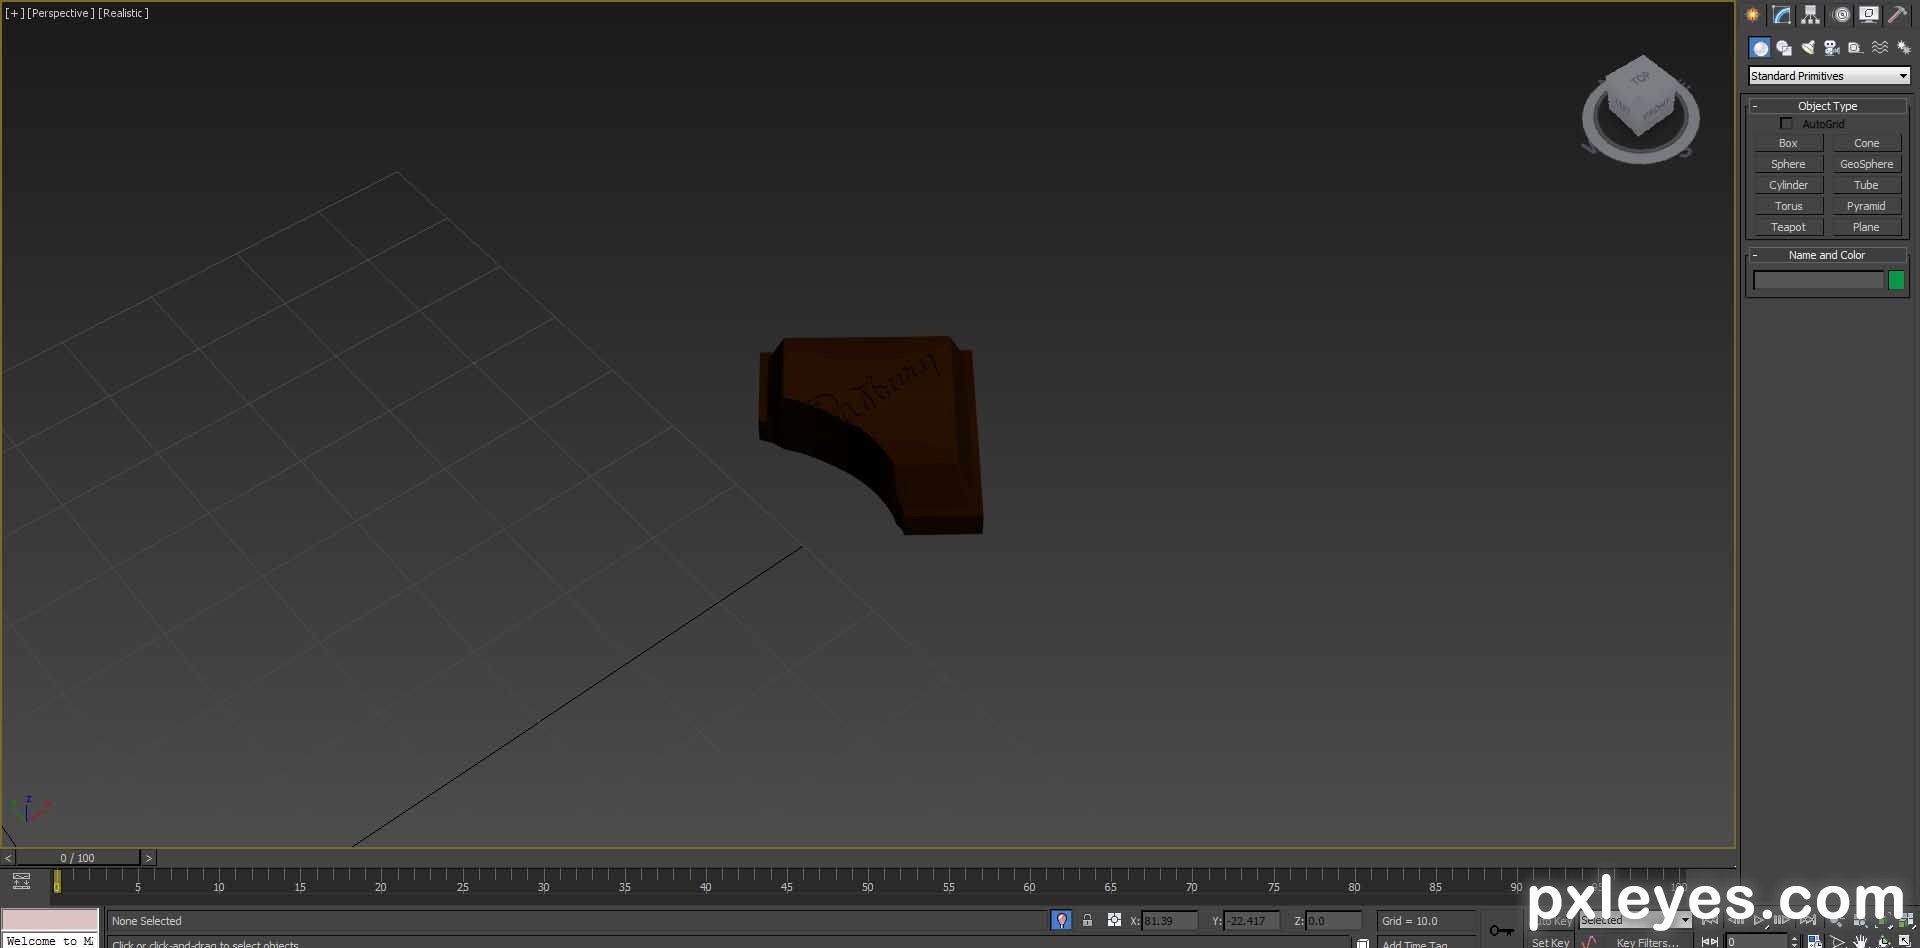The width and height of the screenshot is (1920, 948).
Task: Open the Create command panel tab
Action: tap(1752, 15)
